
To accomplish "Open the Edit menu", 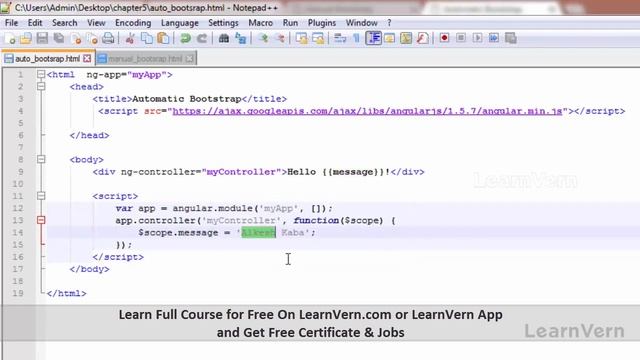I will click(35, 23).
